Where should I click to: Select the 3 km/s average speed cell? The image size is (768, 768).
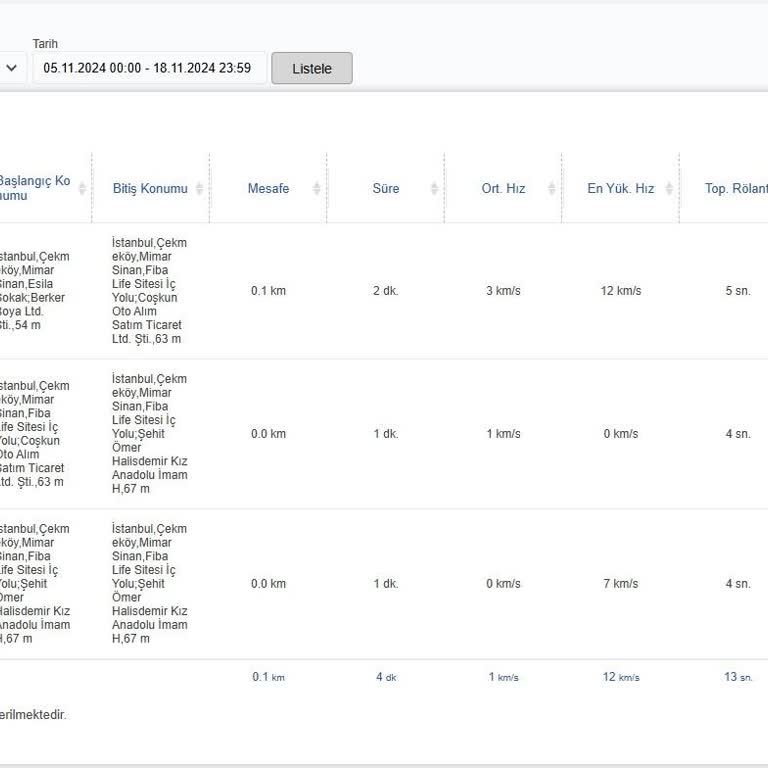[x=503, y=291]
